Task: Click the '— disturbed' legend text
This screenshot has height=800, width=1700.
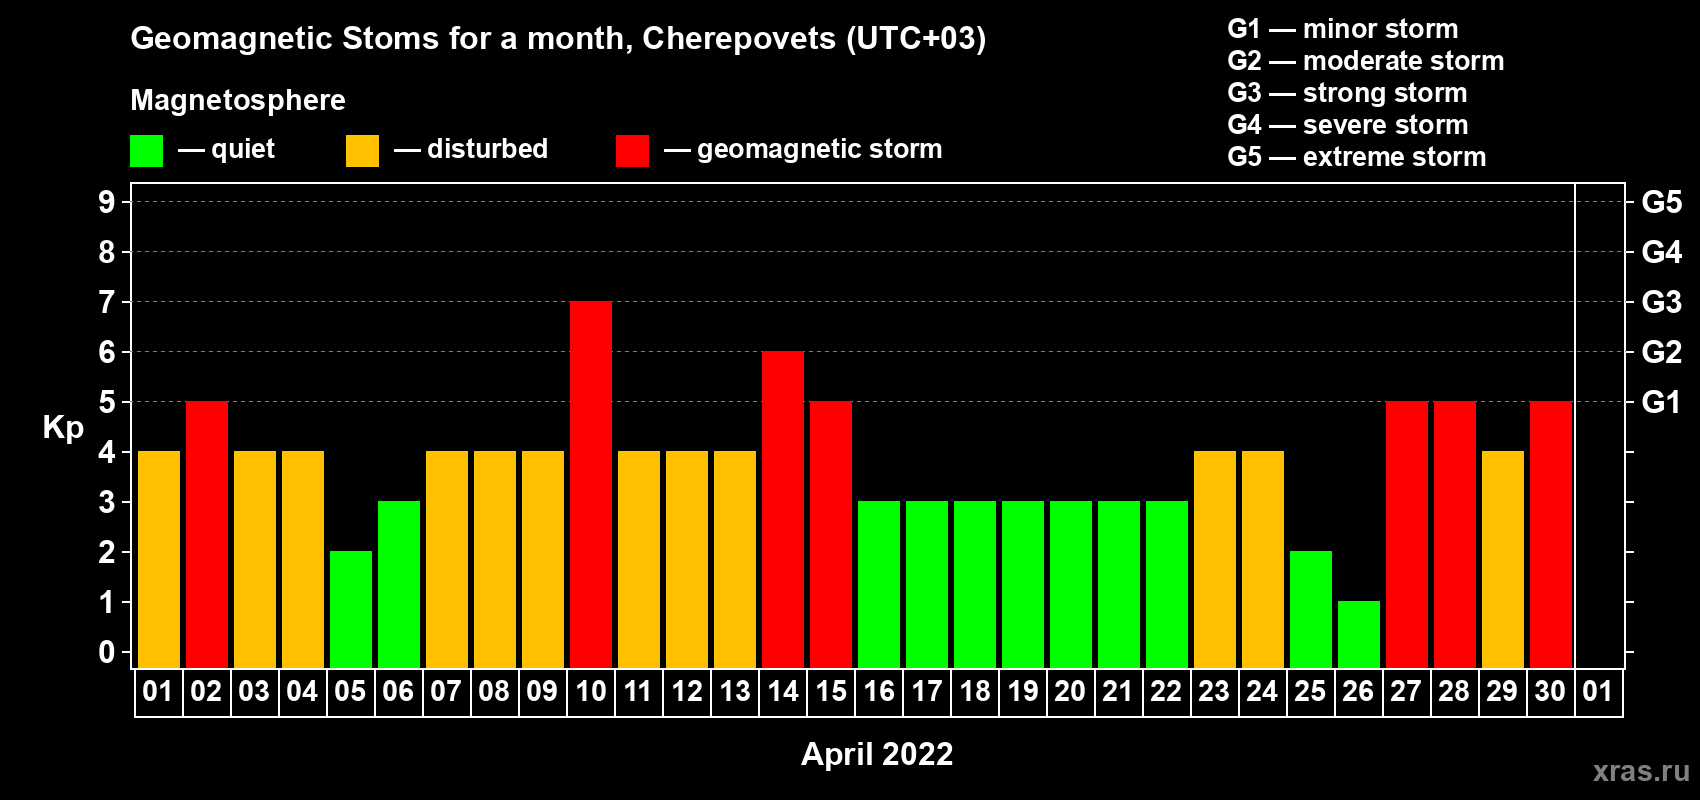Action: click(471, 149)
